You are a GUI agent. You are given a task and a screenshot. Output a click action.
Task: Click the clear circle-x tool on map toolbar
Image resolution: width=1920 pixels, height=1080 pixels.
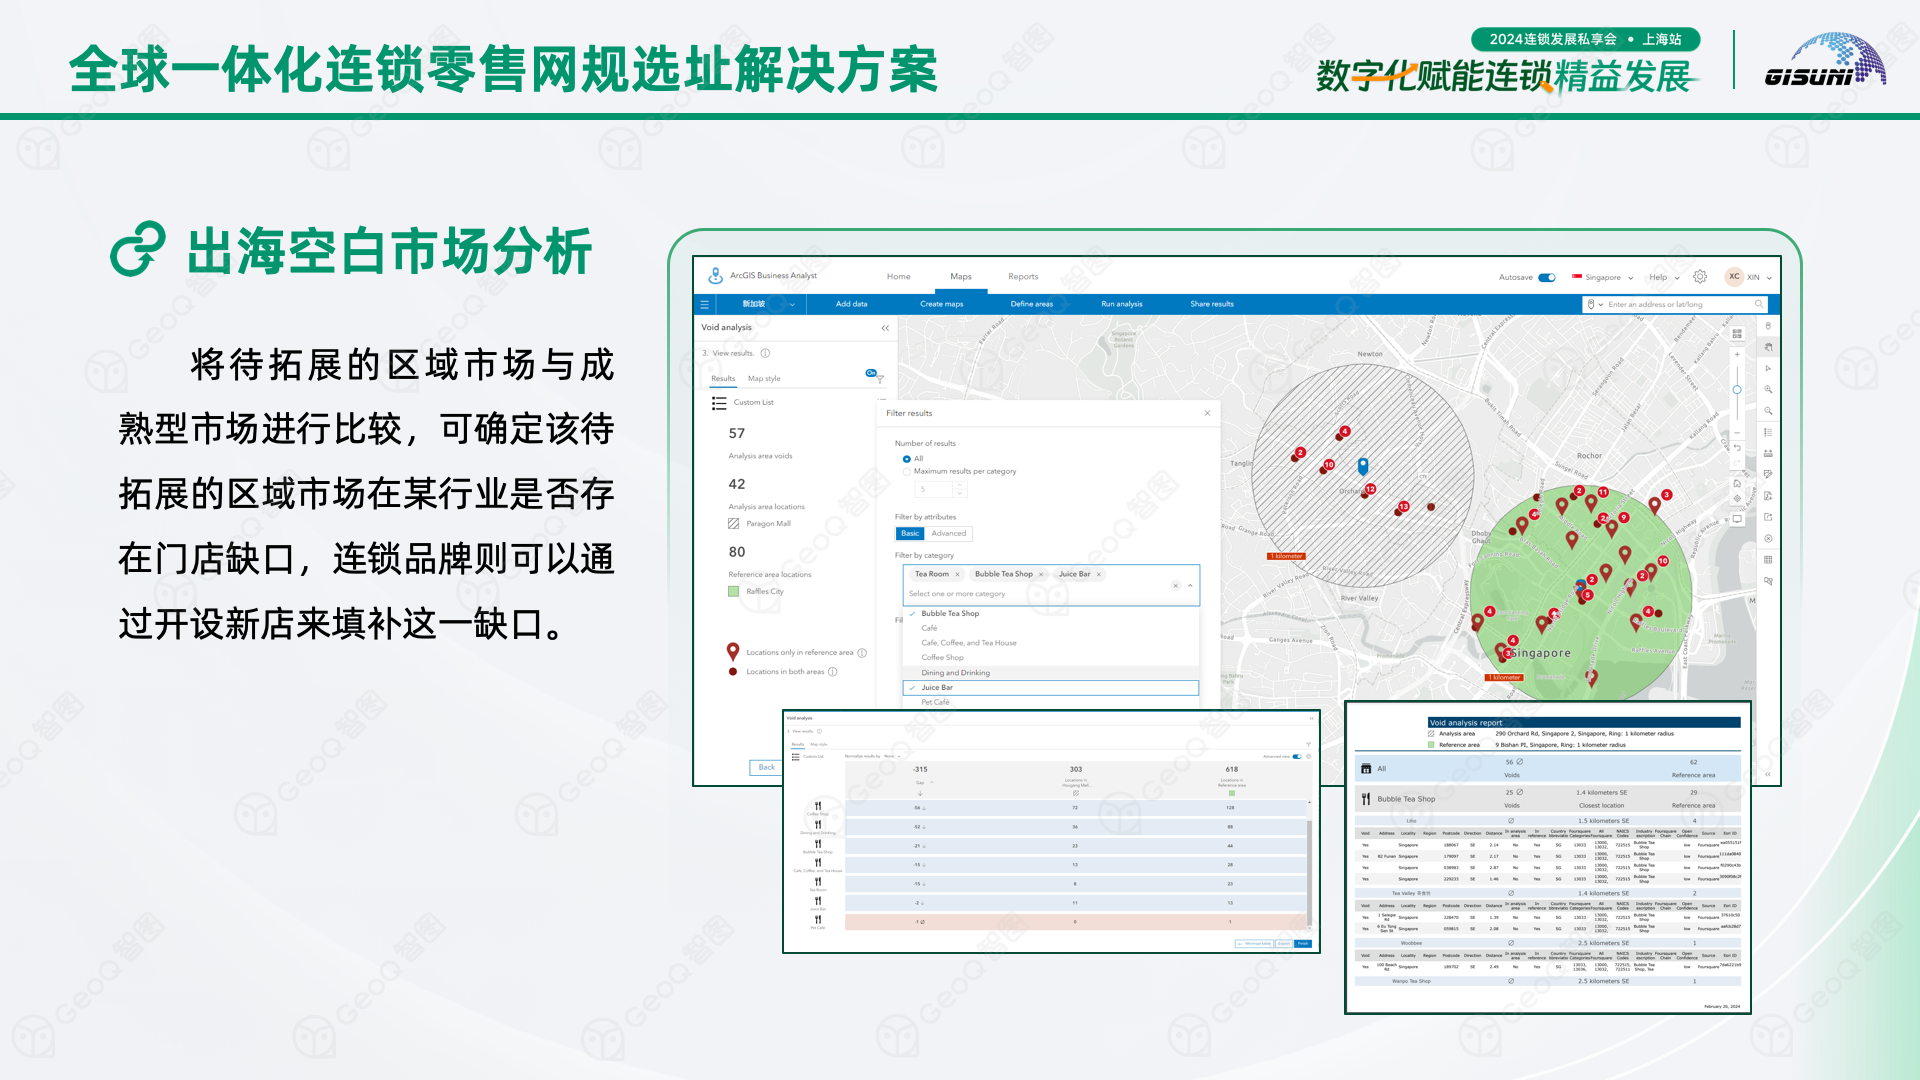[x=1768, y=539]
